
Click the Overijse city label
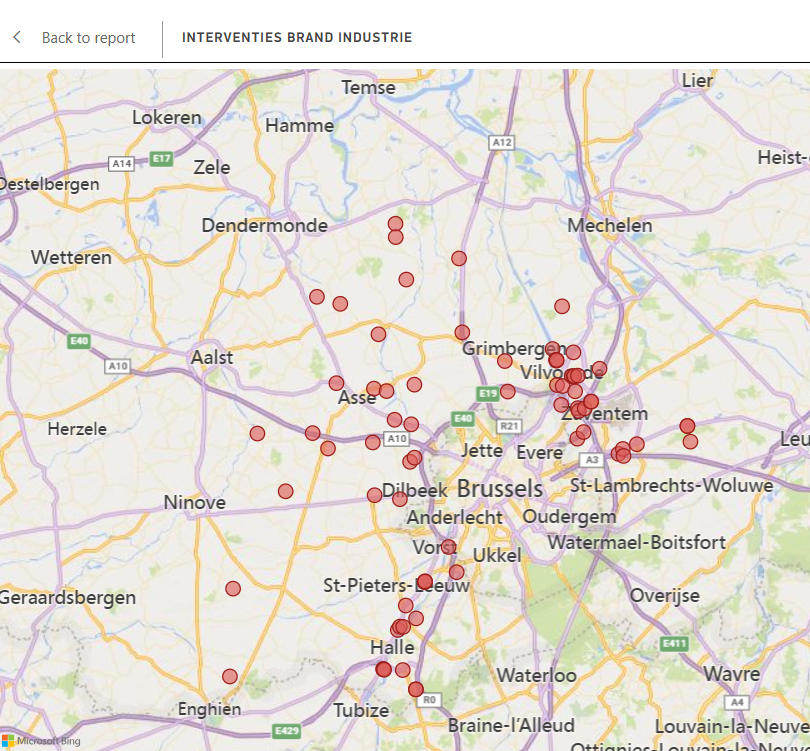click(x=665, y=596)
